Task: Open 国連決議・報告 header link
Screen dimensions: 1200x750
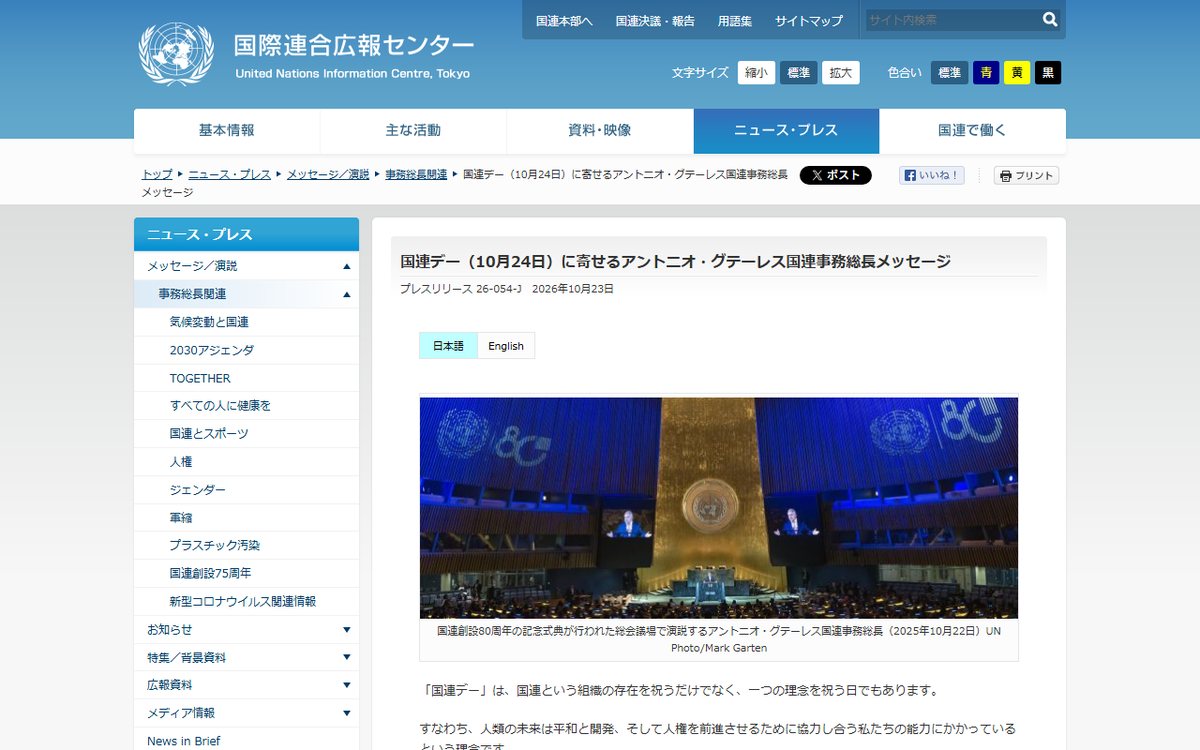Action: pyautogui.click(x=655, y=20)
